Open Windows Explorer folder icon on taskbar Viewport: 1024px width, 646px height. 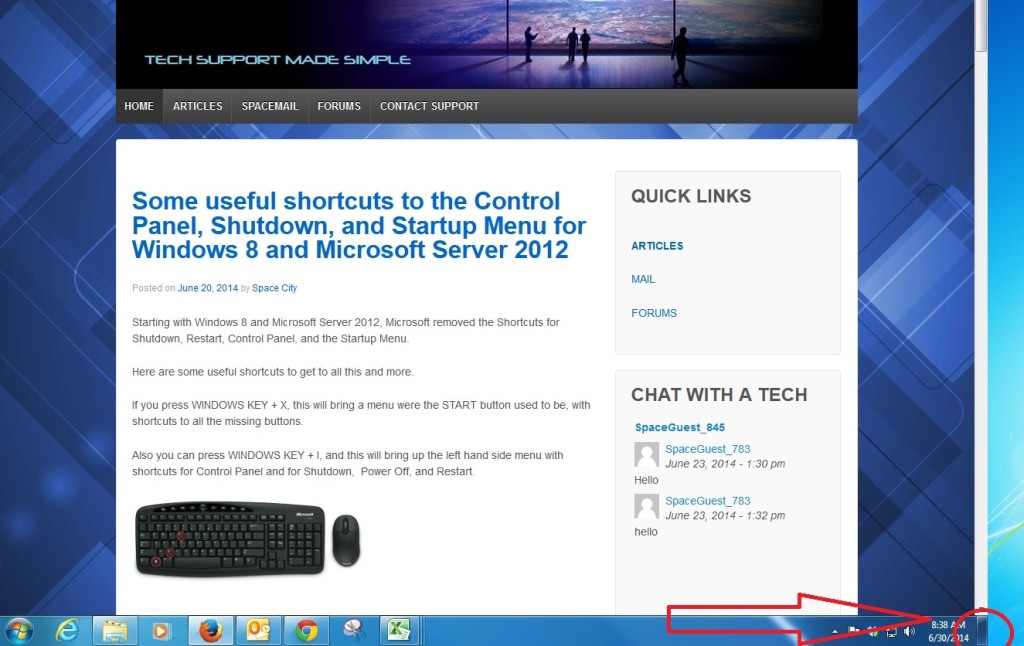(114, 631)
